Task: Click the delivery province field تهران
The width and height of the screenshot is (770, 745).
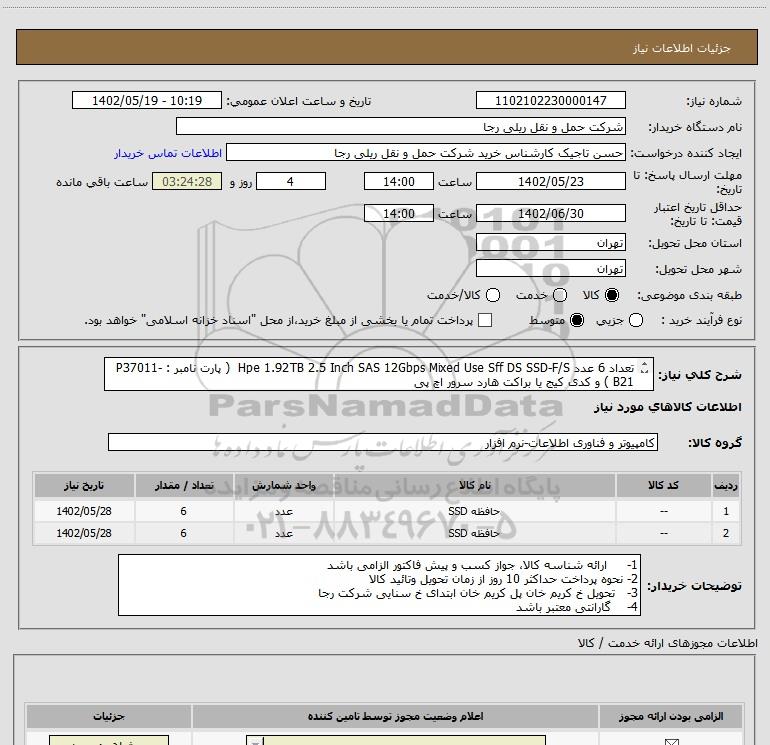Action: (550, 243)
